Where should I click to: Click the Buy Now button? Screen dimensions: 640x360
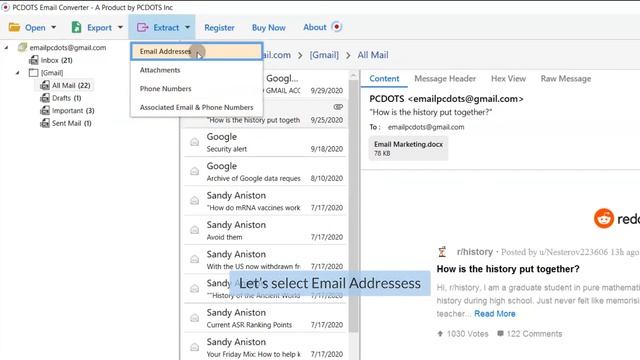269,28
